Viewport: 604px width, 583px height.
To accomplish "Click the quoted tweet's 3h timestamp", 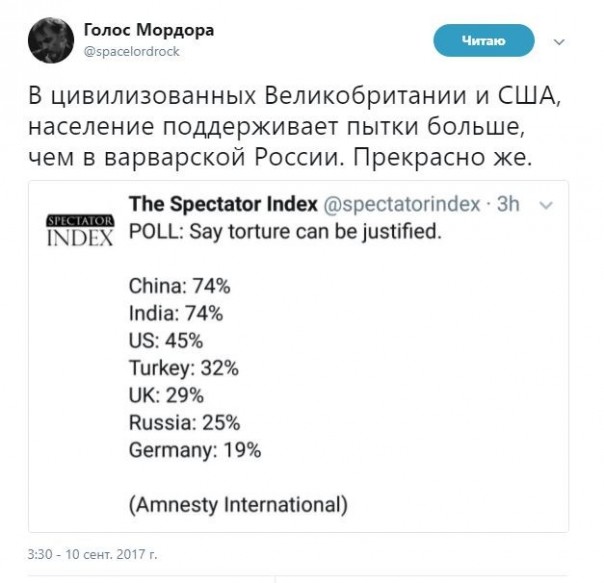I will pos(506,205).
